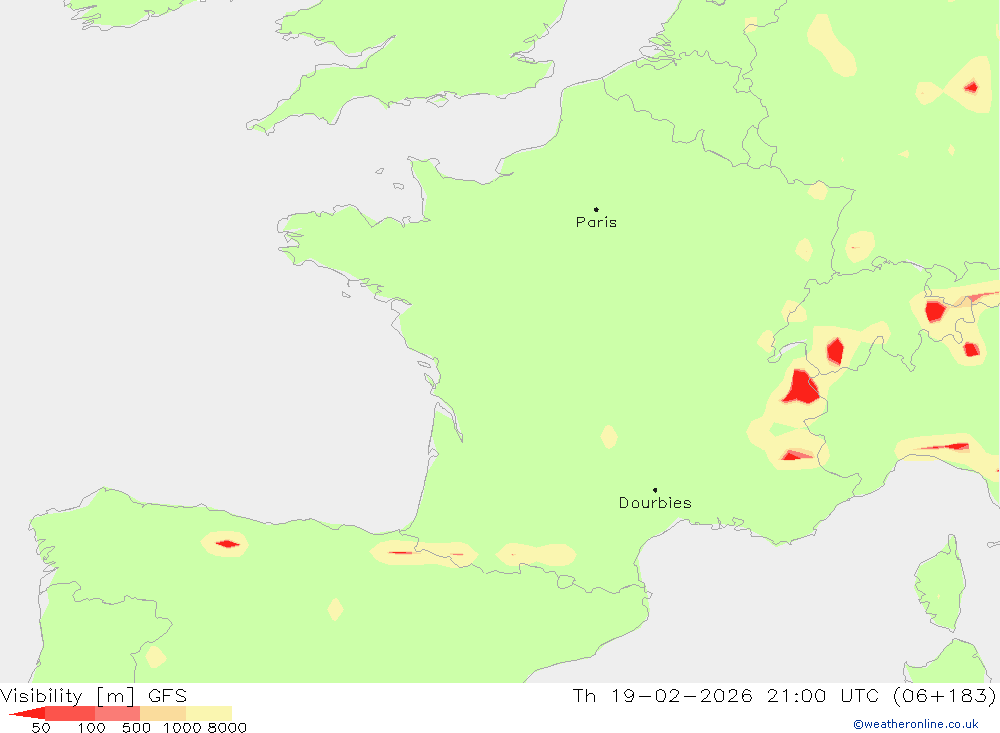The width and height of the screenshot is (1000, 733).
Task: Click the (06+183) forecast run label
Action: click(x=945, y=695)
